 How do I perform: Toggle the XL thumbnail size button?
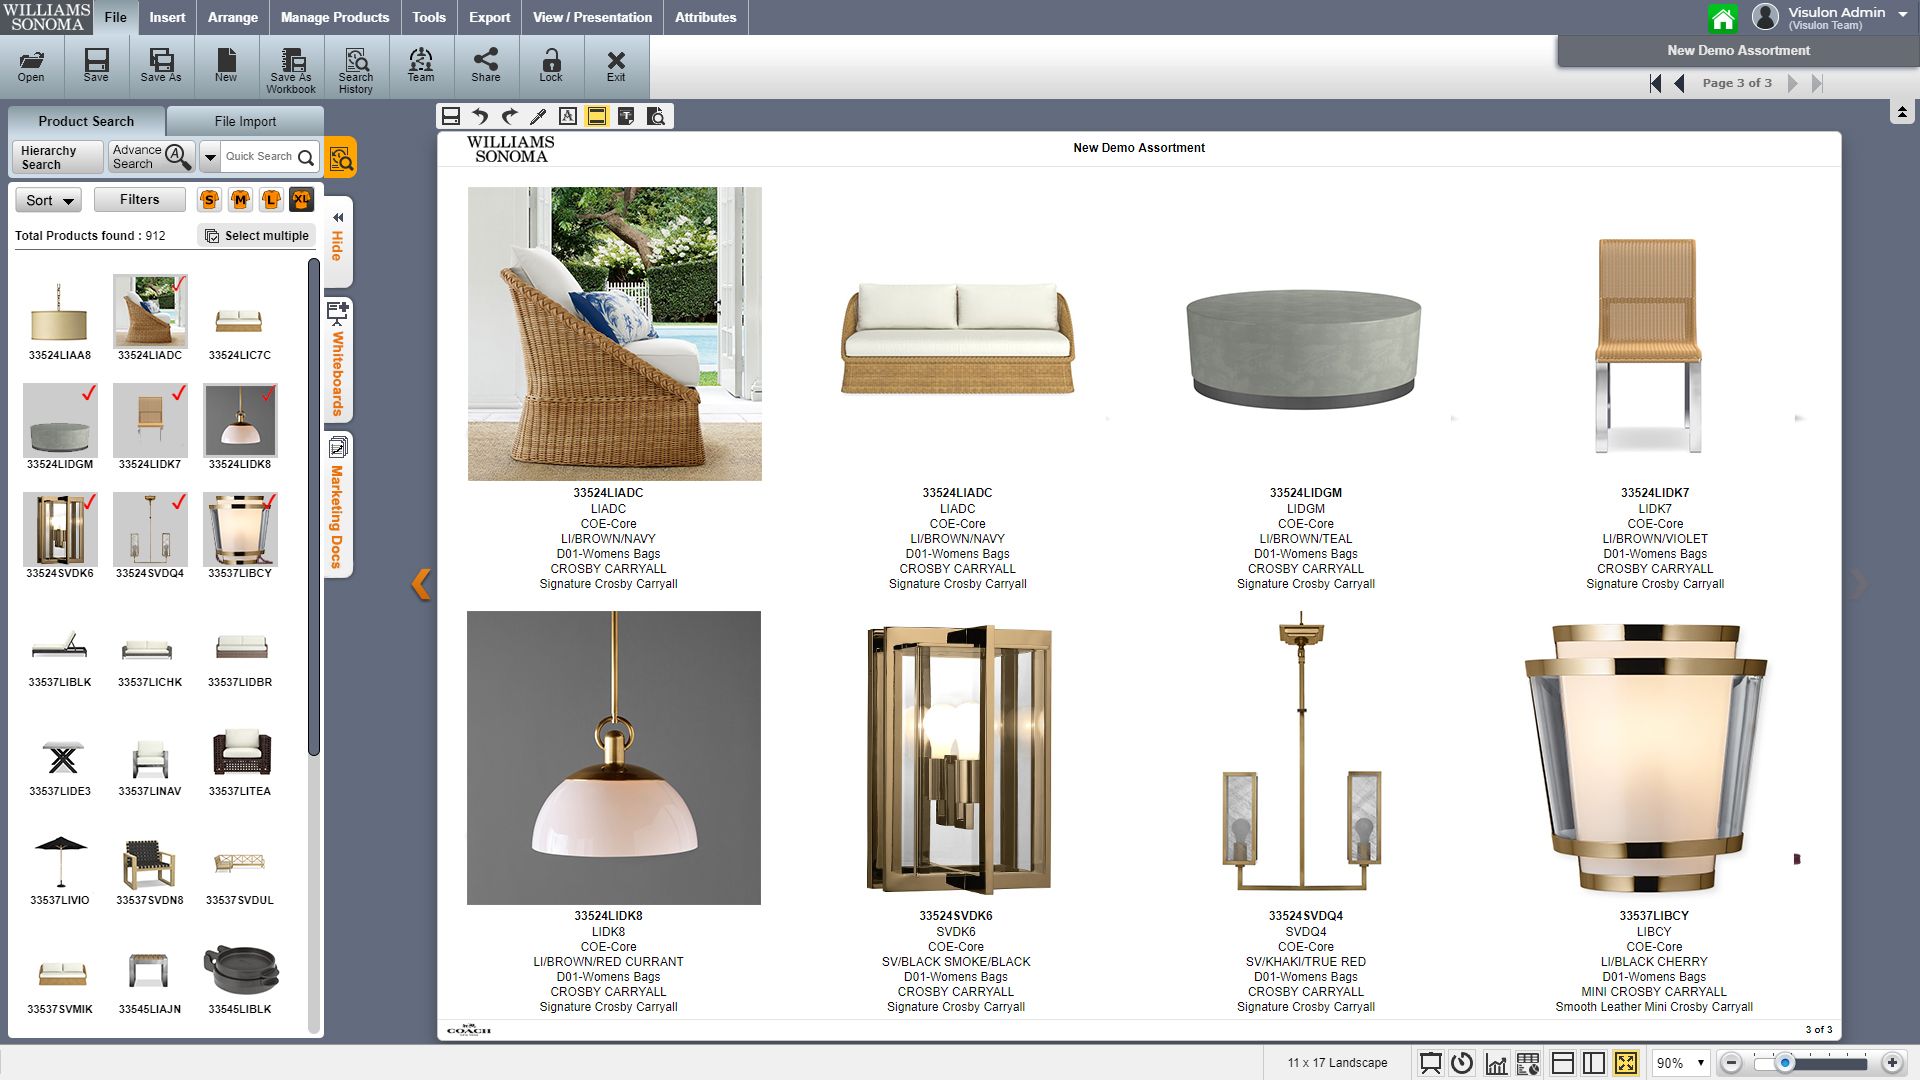[301, 200]
